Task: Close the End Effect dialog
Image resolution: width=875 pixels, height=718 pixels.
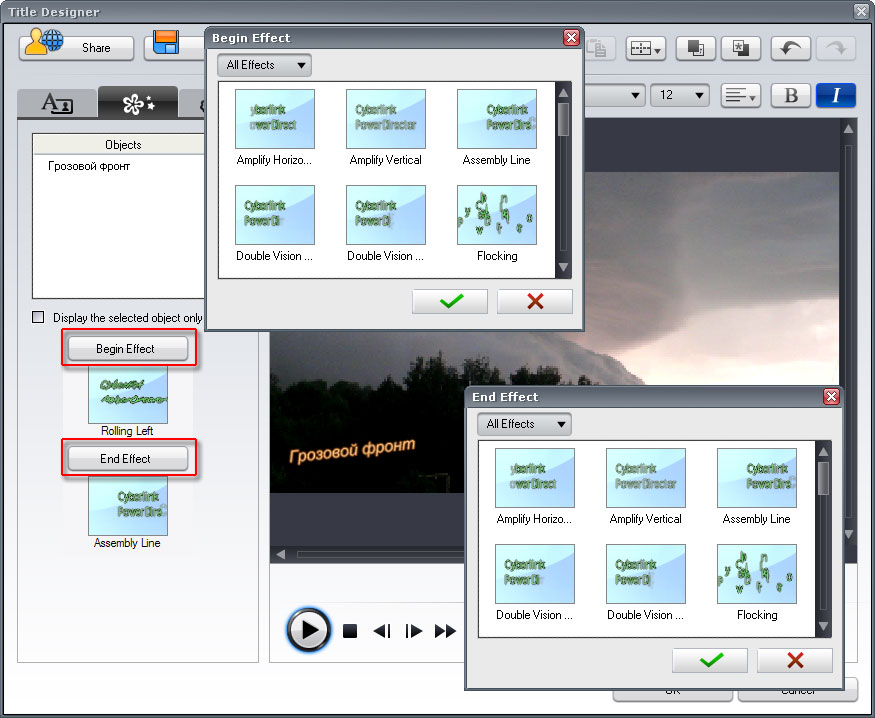Action: pos(831,397)
